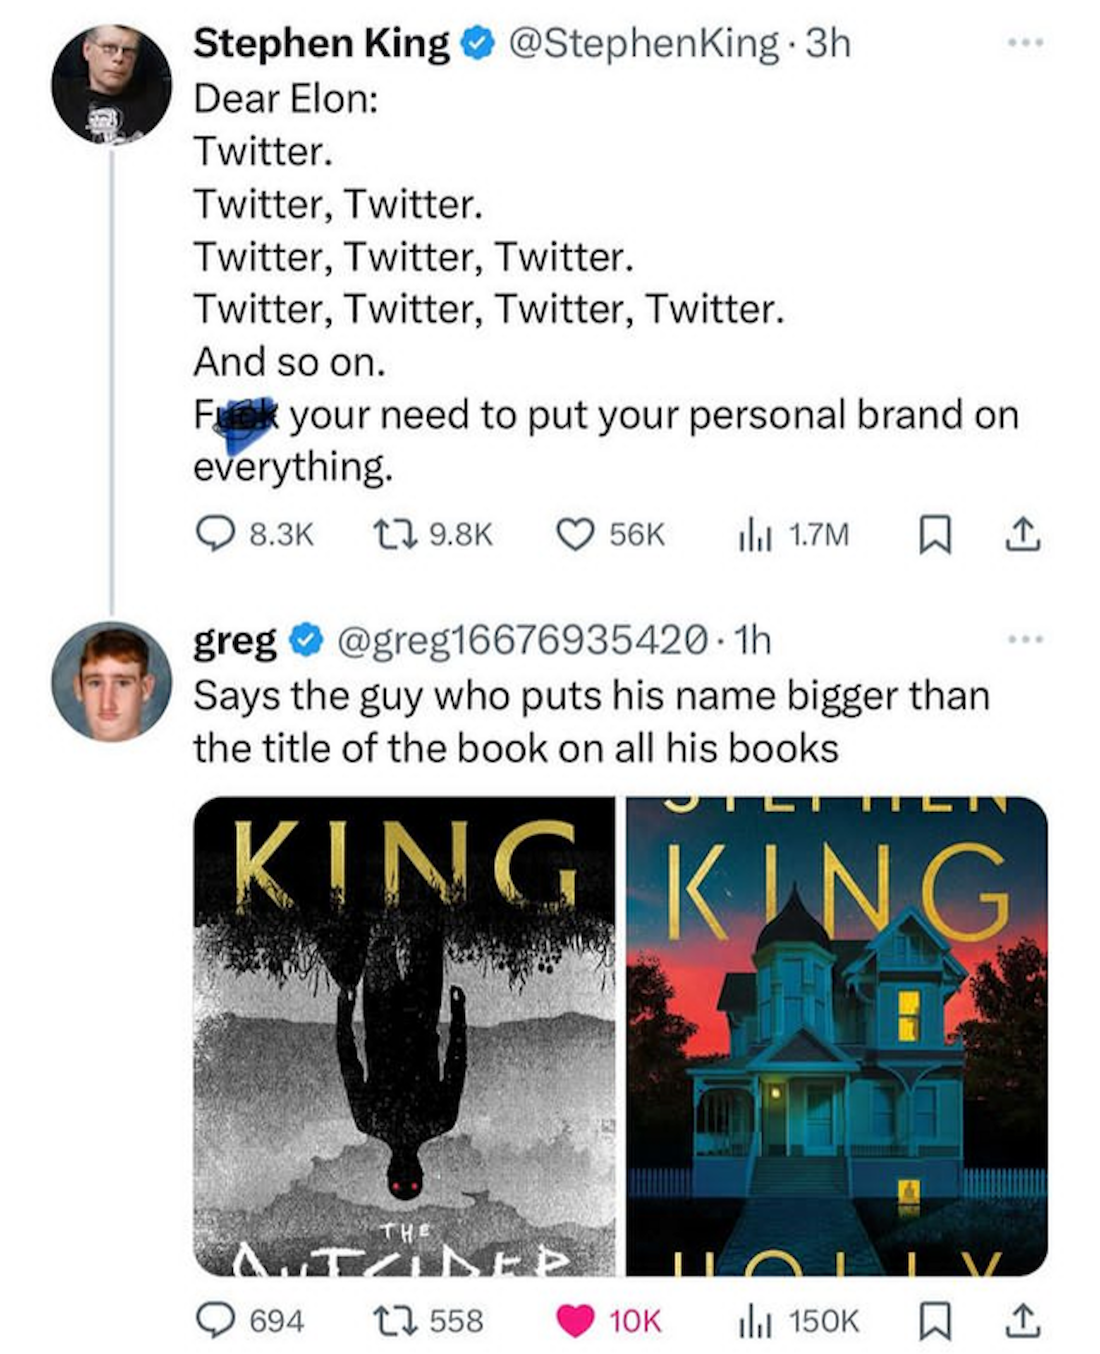The height and width of the screenshot is (1354, 1100).
Task: Share greg's reply tweet
Action: point(1022,1321)
